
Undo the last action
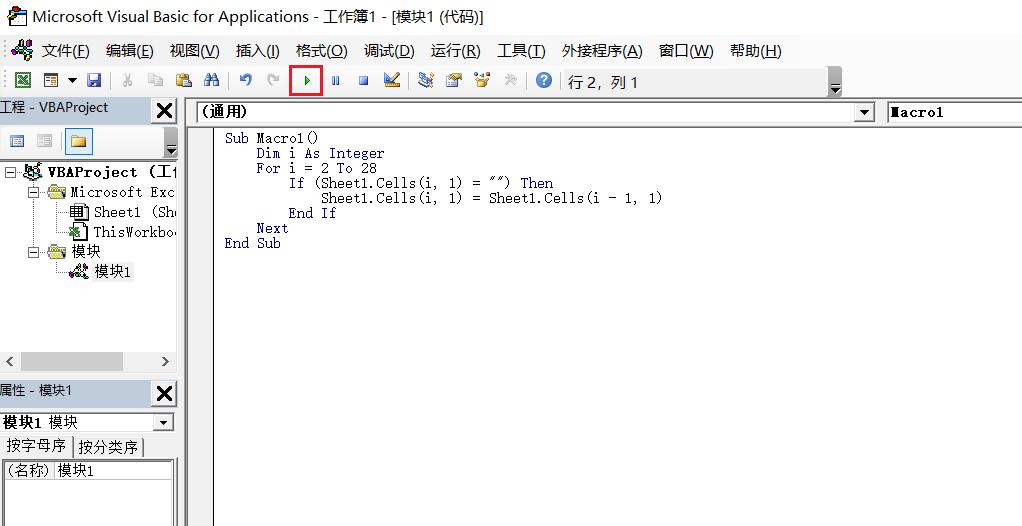pos(246,80)
